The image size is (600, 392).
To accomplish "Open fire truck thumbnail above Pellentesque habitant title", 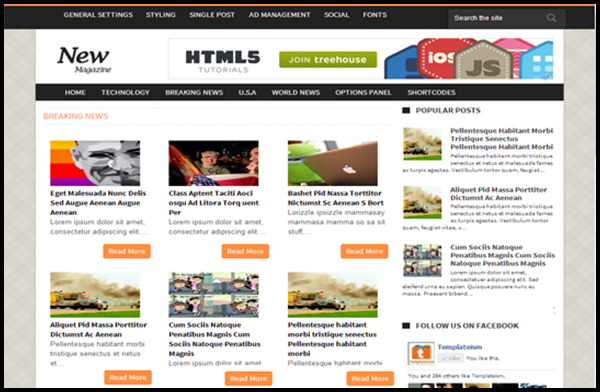I will tap(333, 295).
